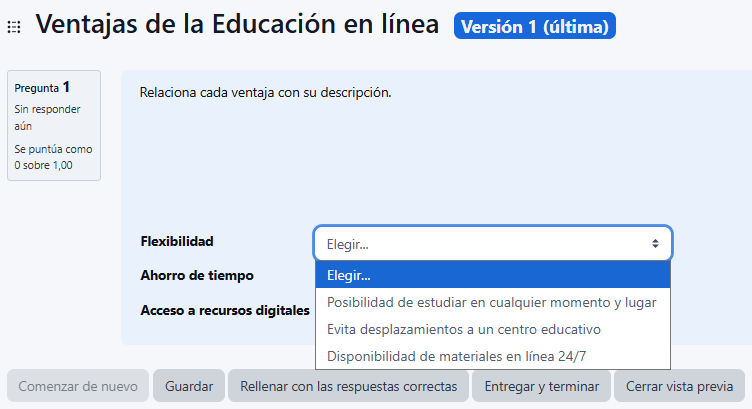The image size is (752, 409).
Task: Click the "Acceso a recursos digitales" label
Action: 225,309
